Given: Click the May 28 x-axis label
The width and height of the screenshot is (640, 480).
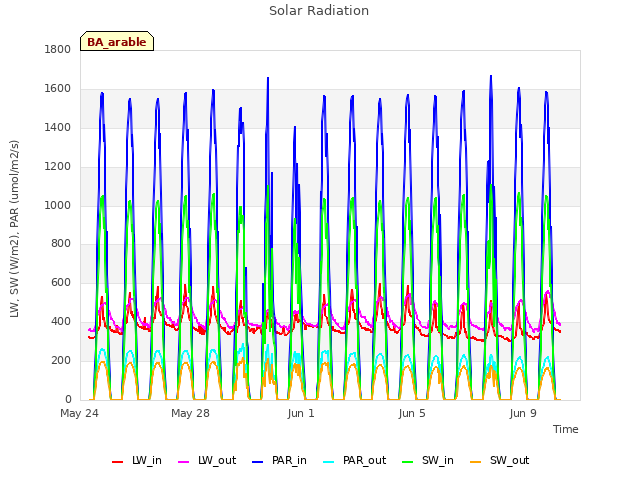Looking at the screenshot, I should pyautogui.click(x=190, y=413).
